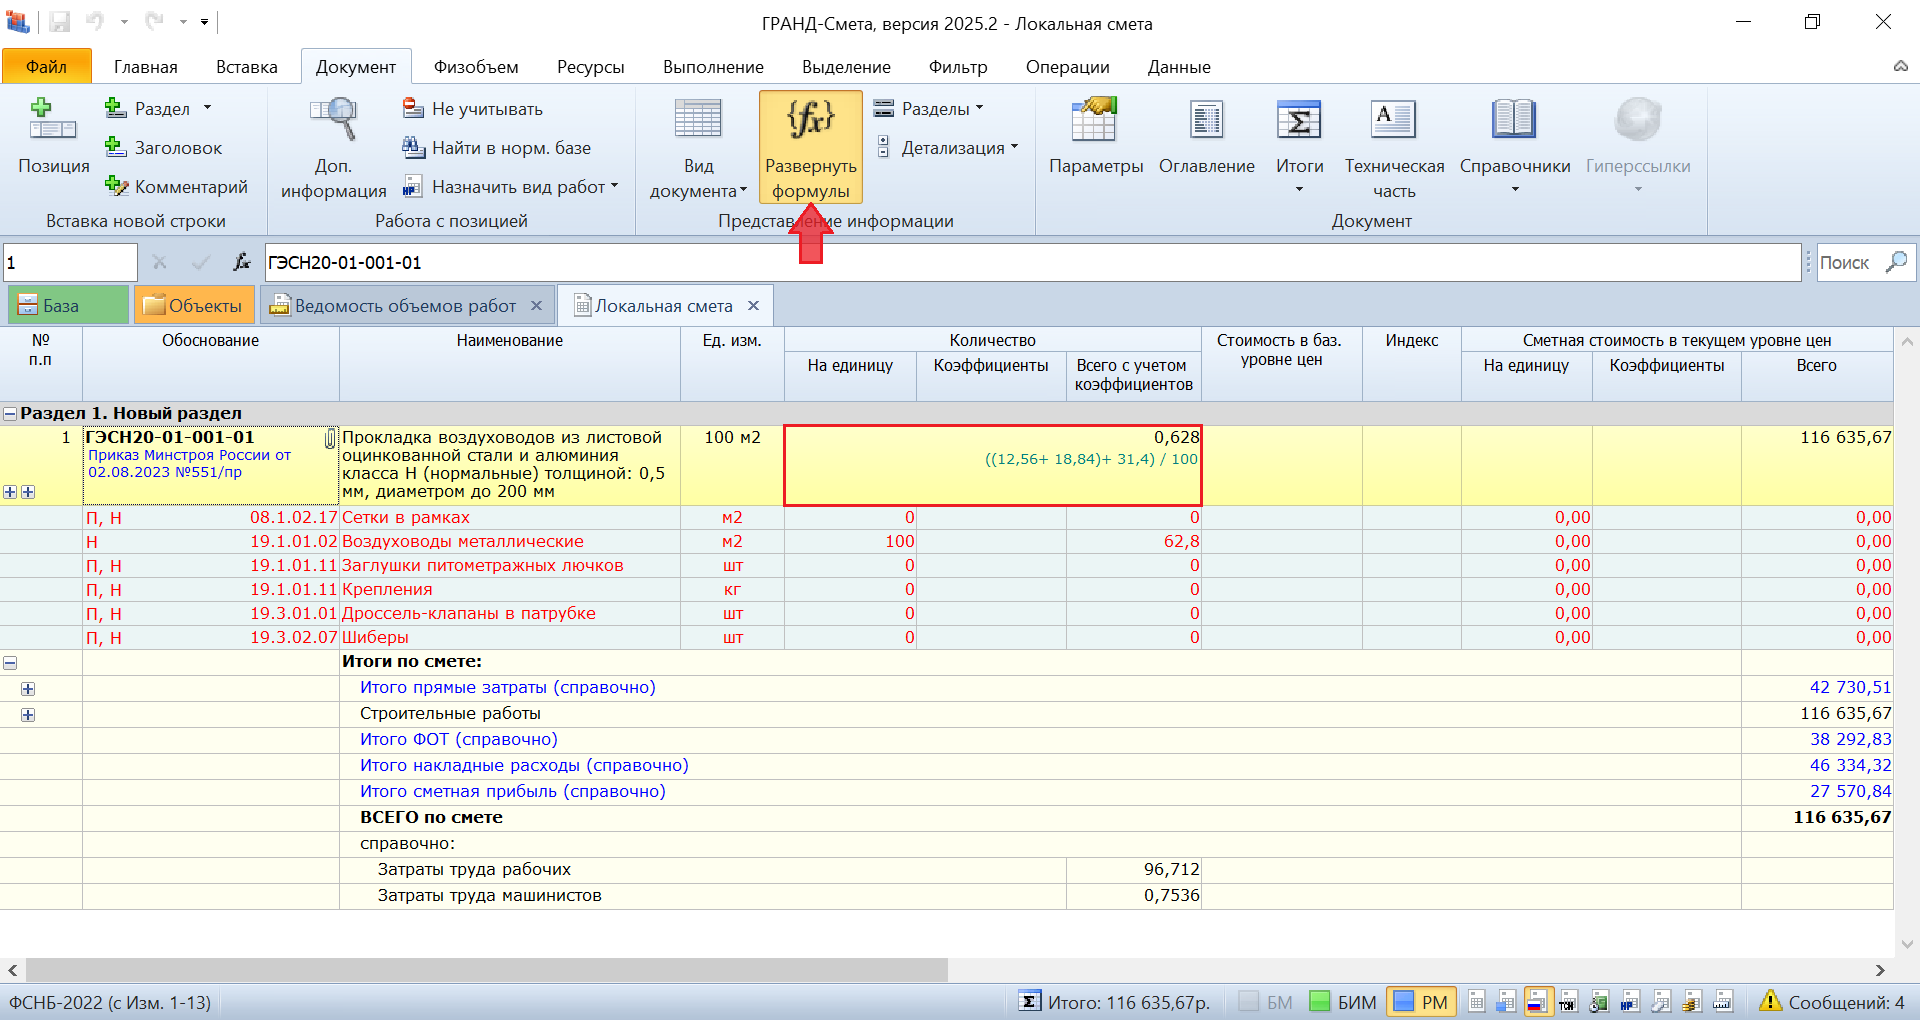1920x1020 pixels.
Task: Toggle the disabled БМ mode button
Action: [x=1266, y=1002]
